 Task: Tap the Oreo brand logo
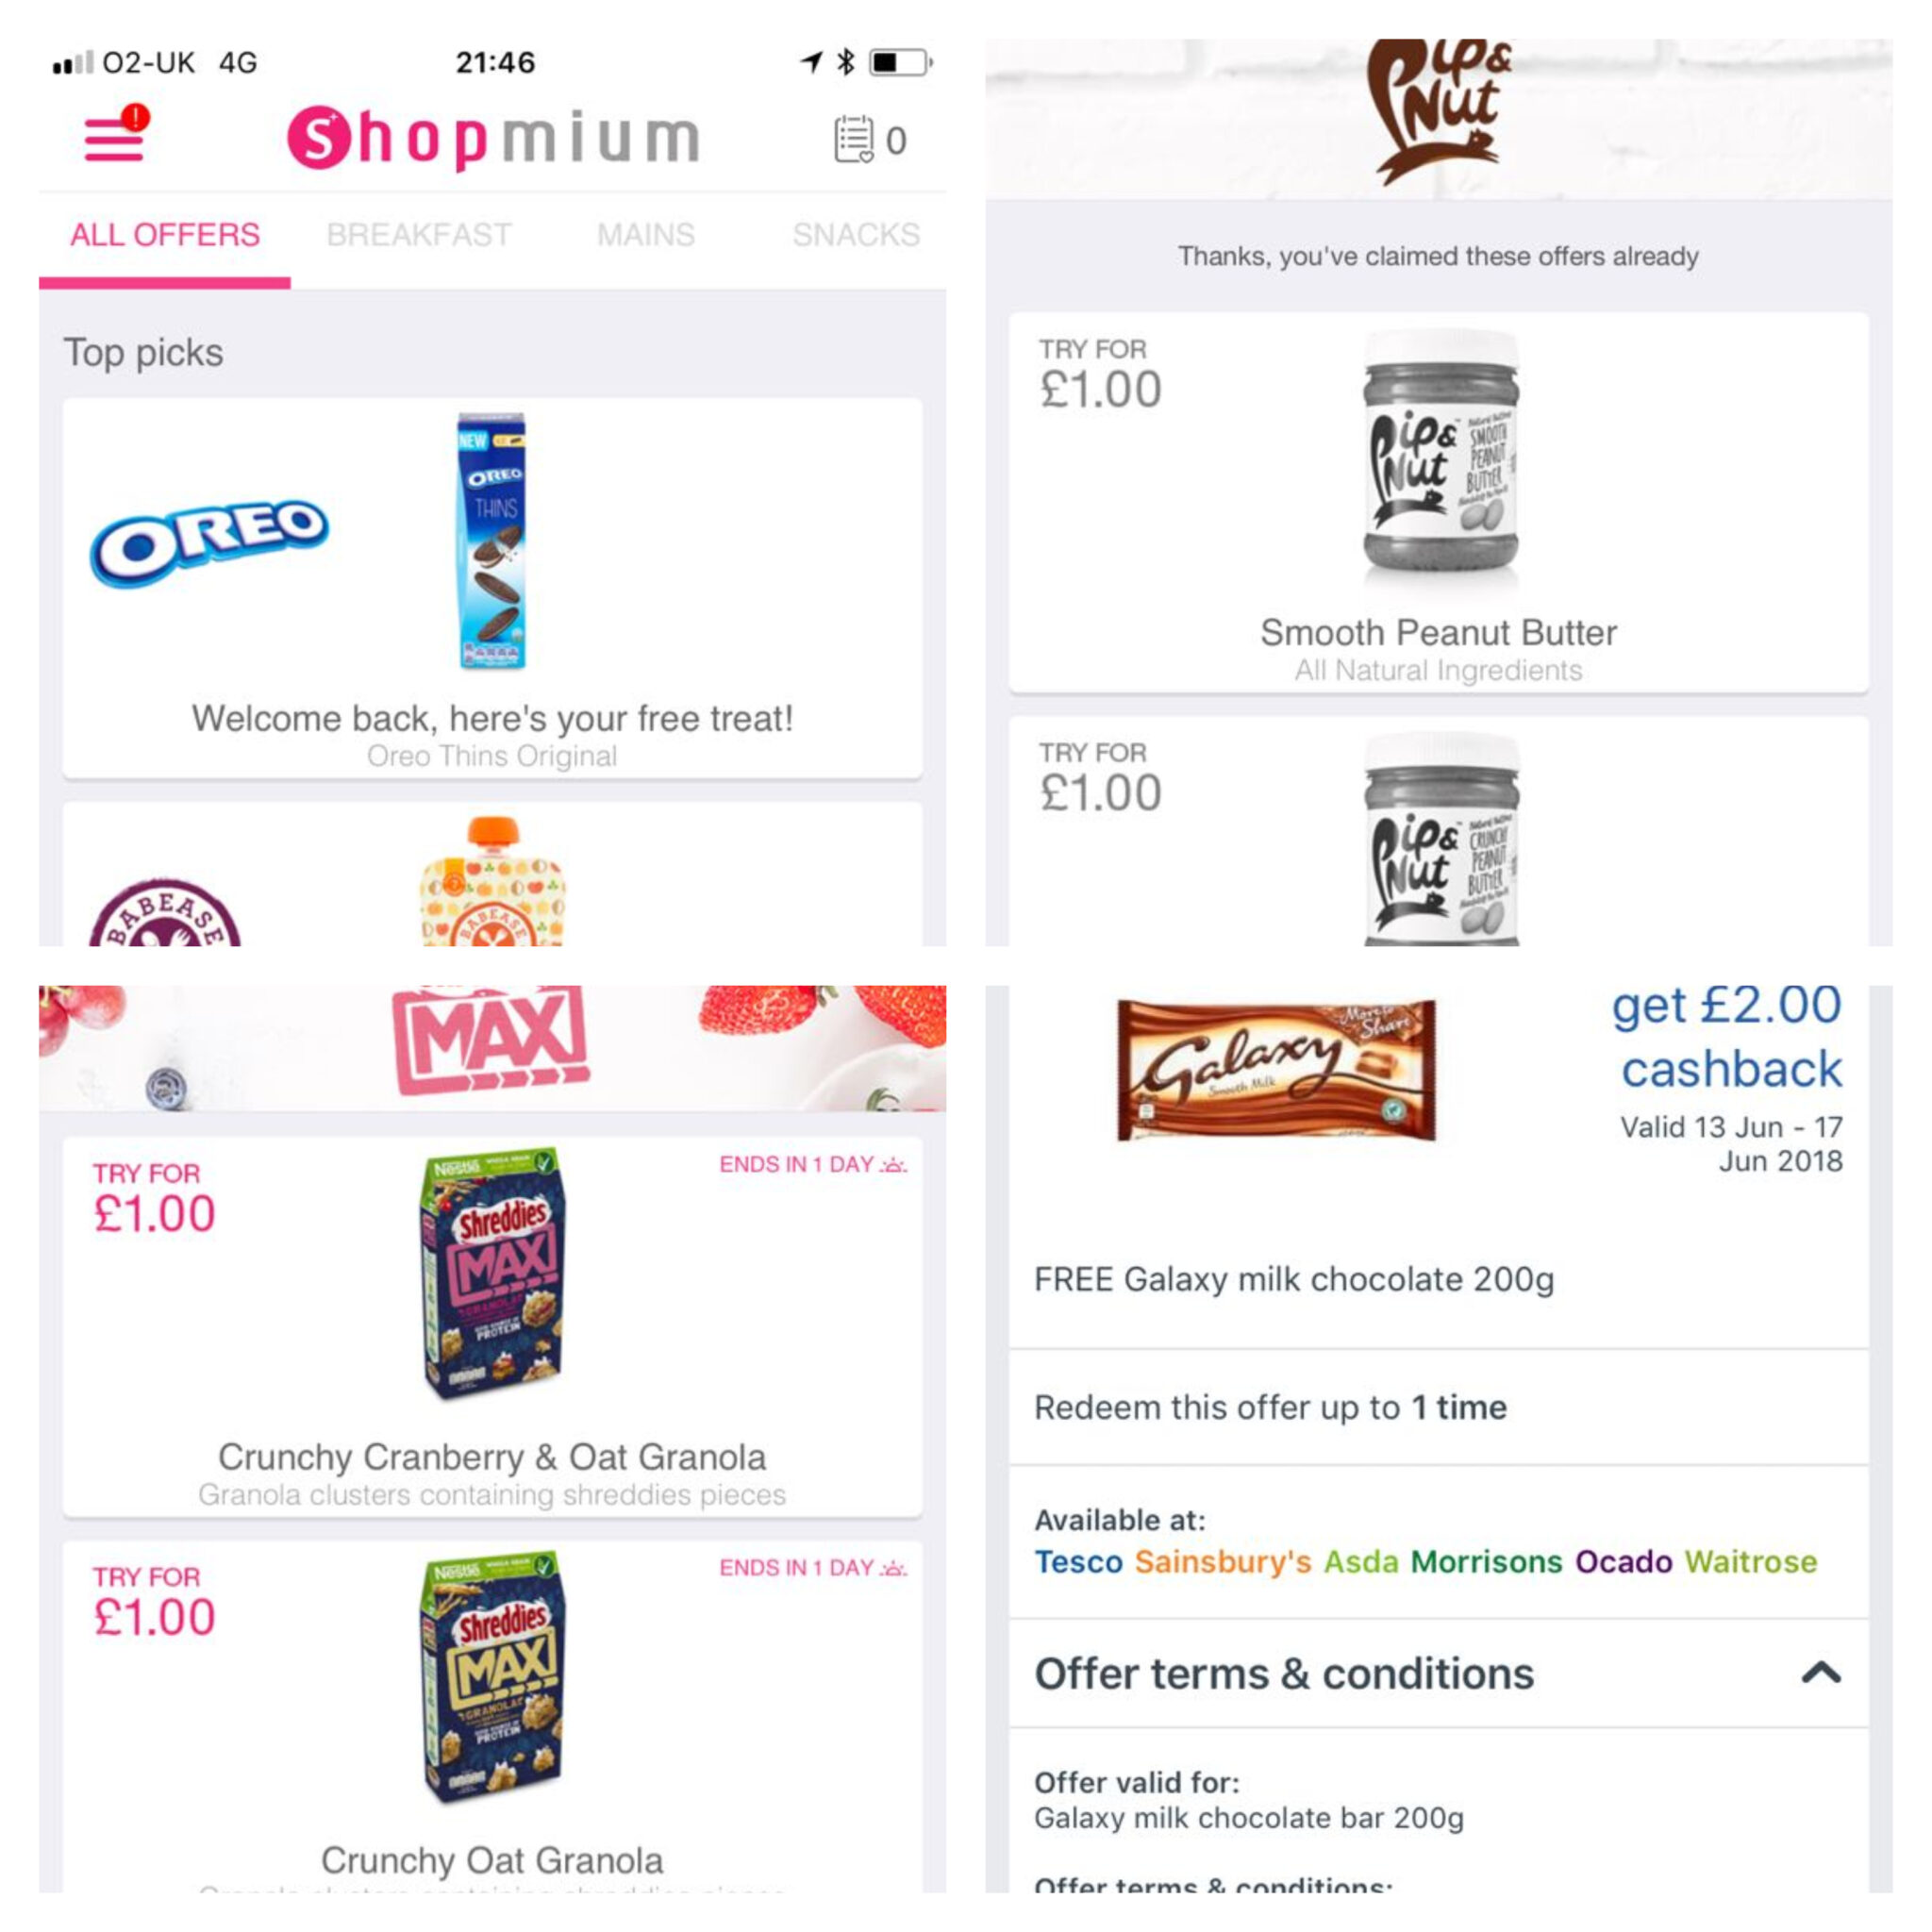click(x=209, y=541)
